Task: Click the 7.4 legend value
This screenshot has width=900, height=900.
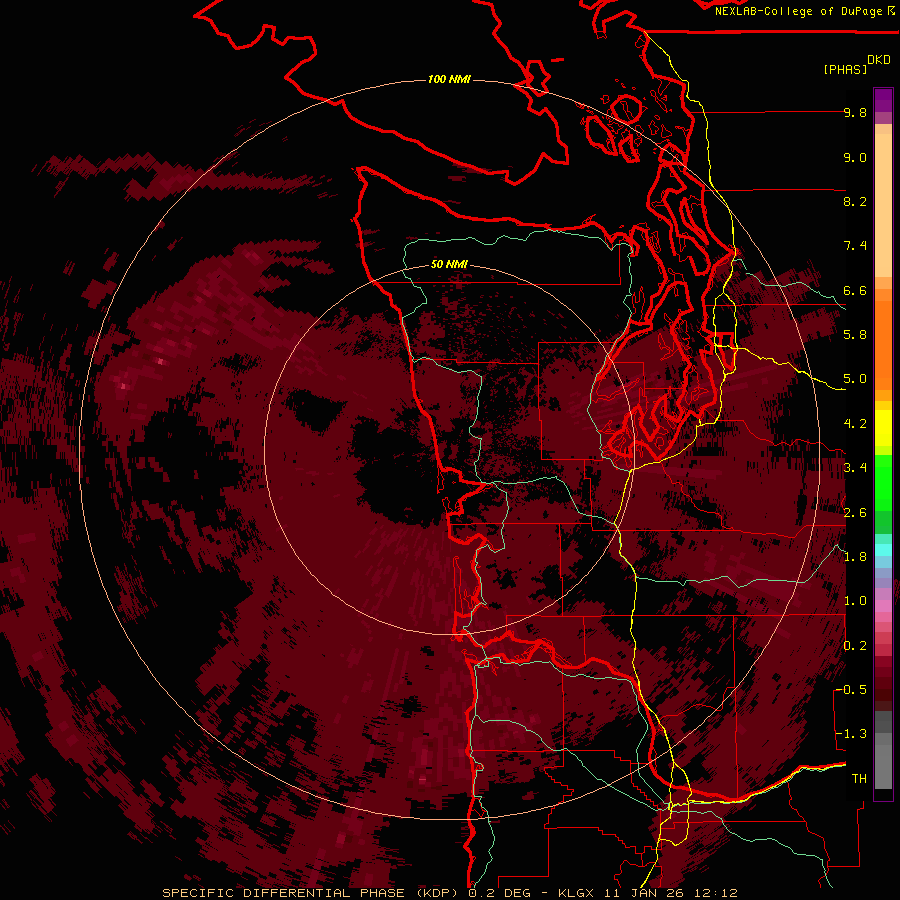Action: pos(855,246)
